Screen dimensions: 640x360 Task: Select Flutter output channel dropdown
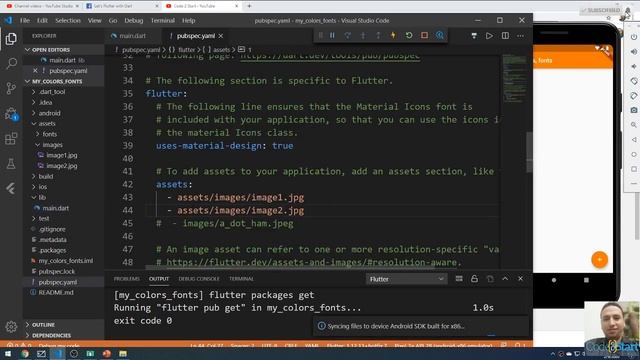point(406,279)
